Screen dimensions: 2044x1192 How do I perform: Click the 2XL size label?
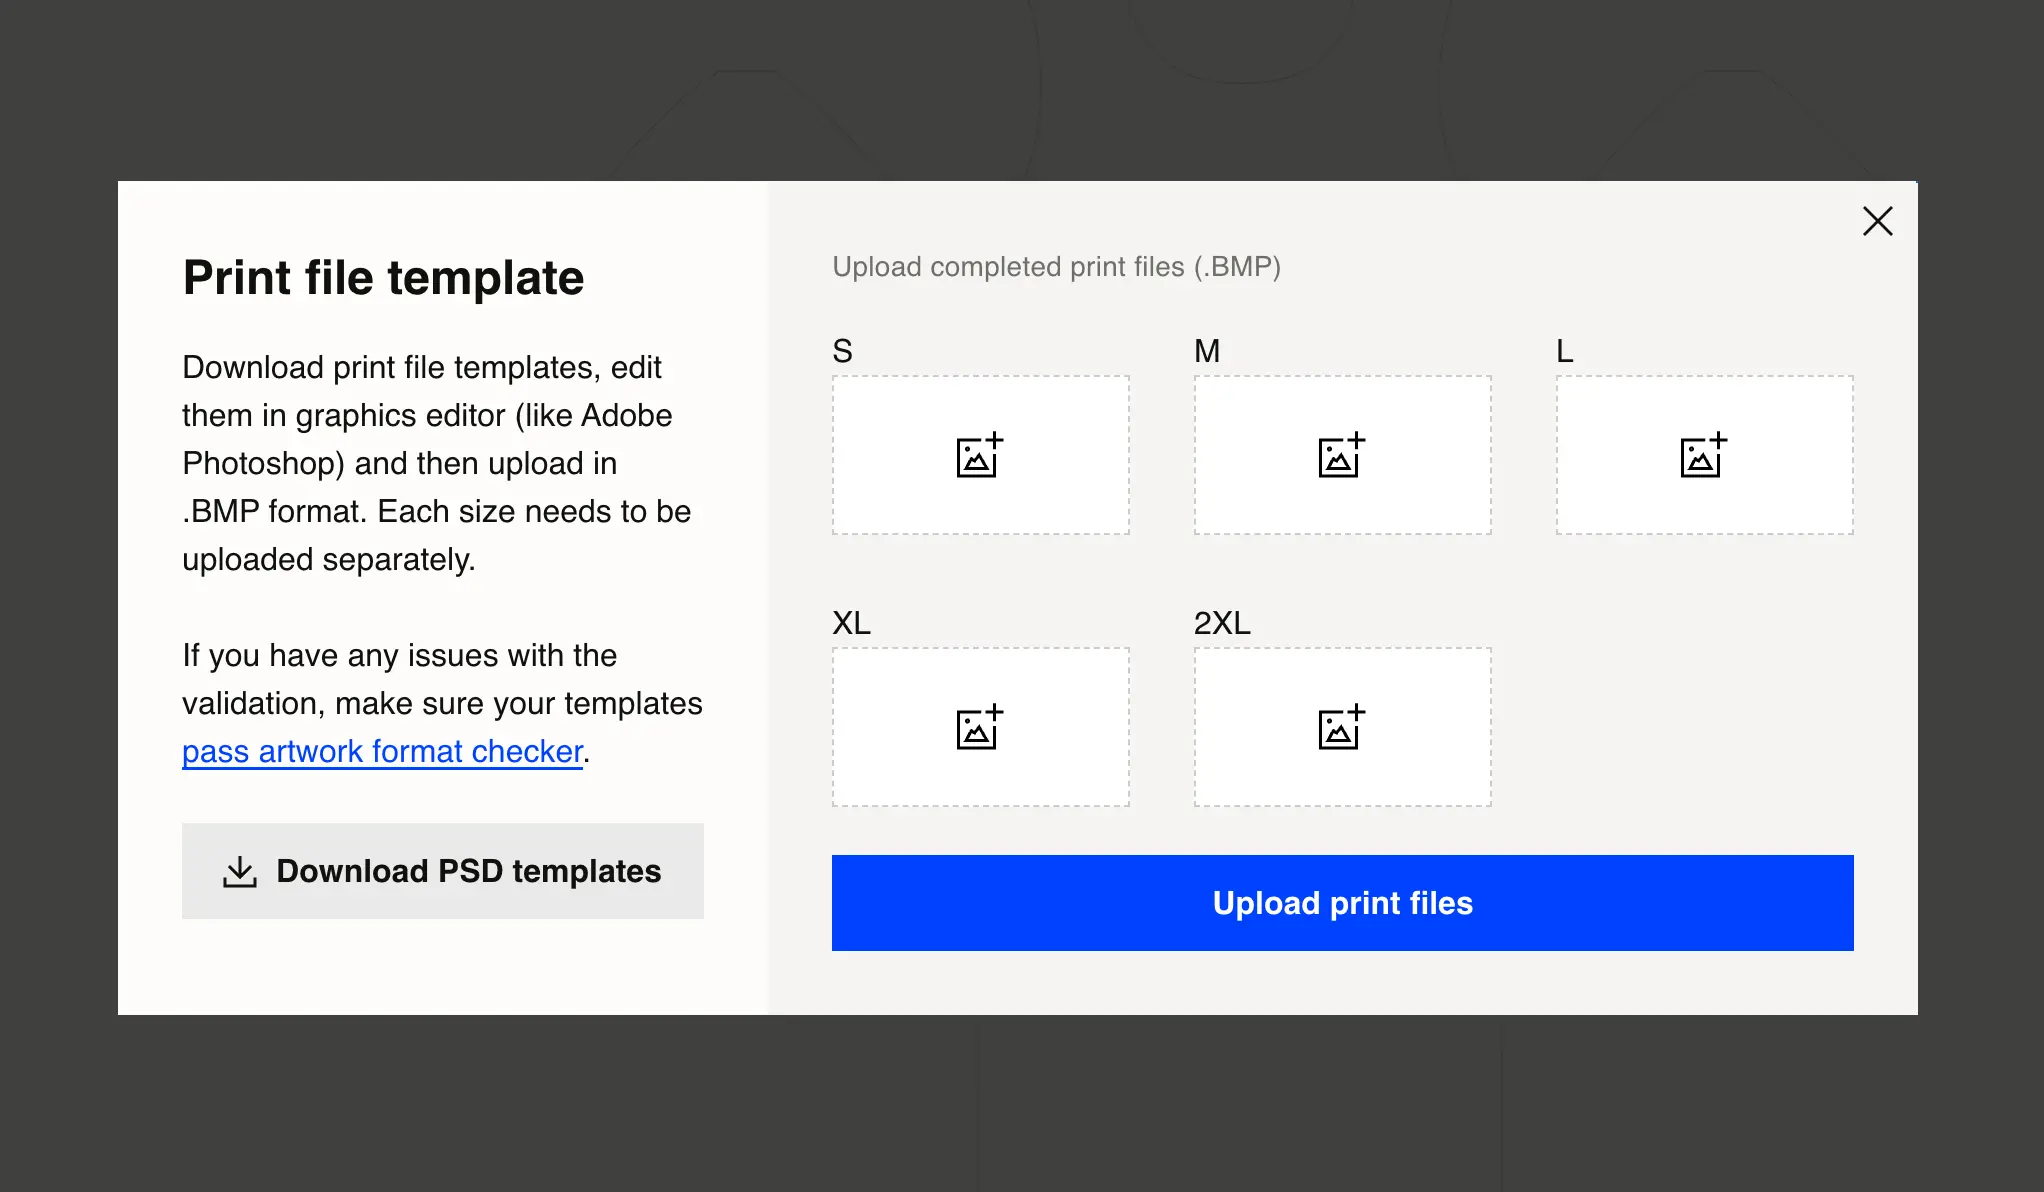[x=1221, y=623]
